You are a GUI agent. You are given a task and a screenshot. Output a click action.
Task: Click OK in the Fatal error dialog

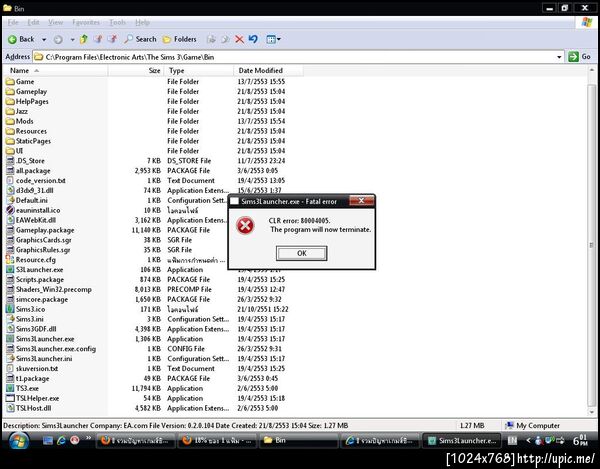click(302, 253)
